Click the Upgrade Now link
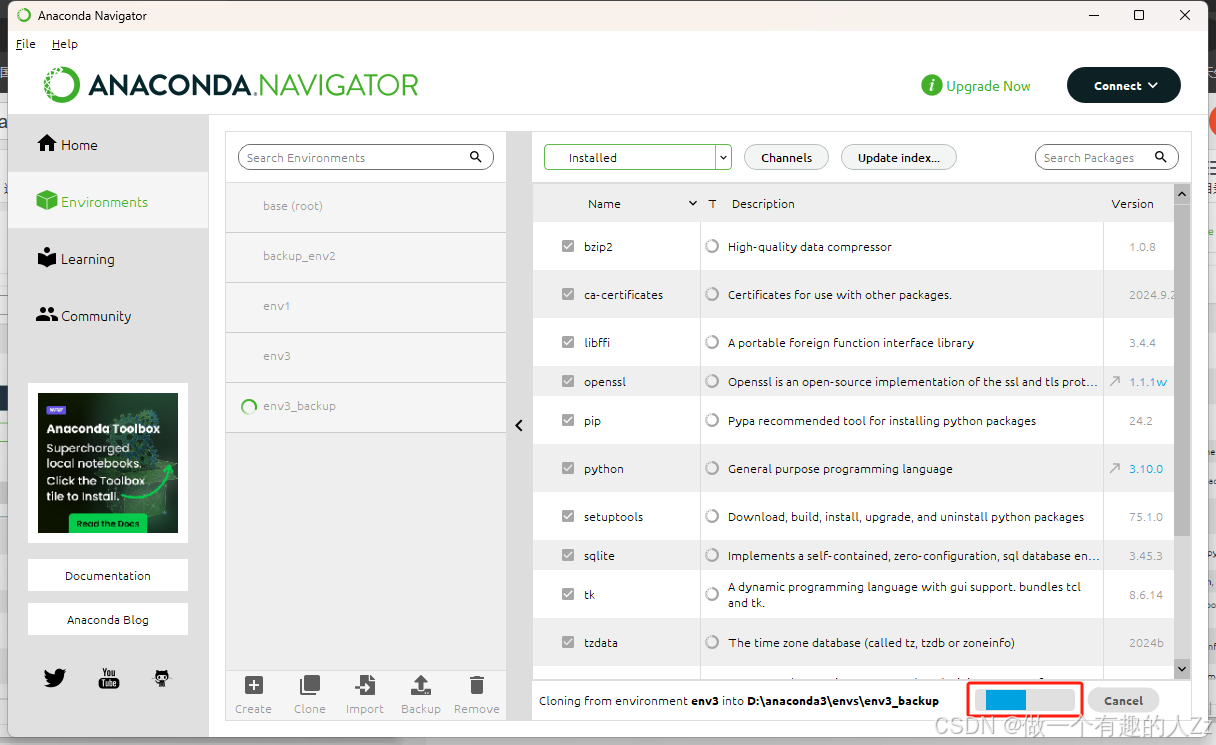The height and width of the screenshot is (745, 1216). click(988, 86)
